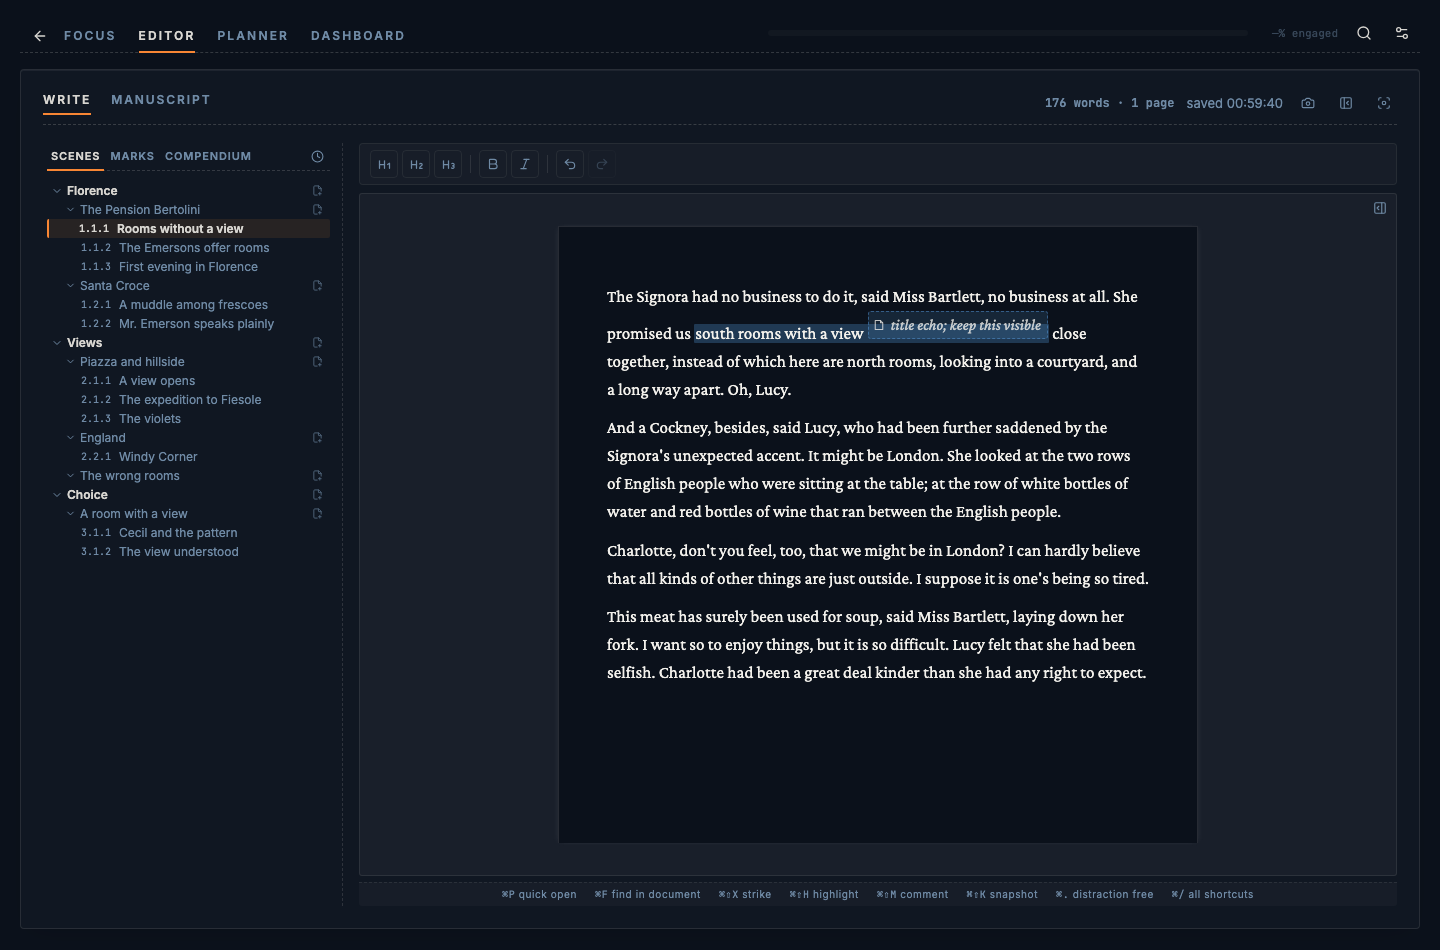Open the settings sliders icon
1440x950 pixels.
click(1402, 33)
